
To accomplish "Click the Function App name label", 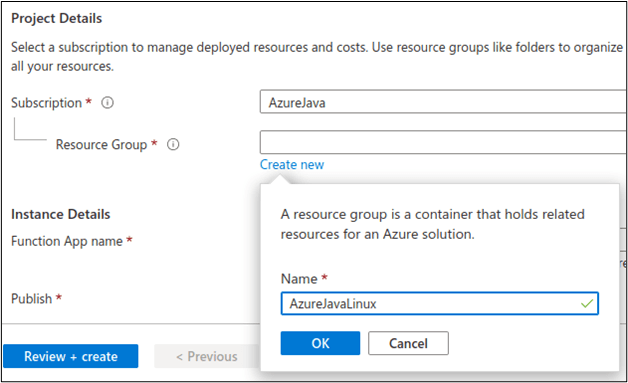I will [67, 241].
